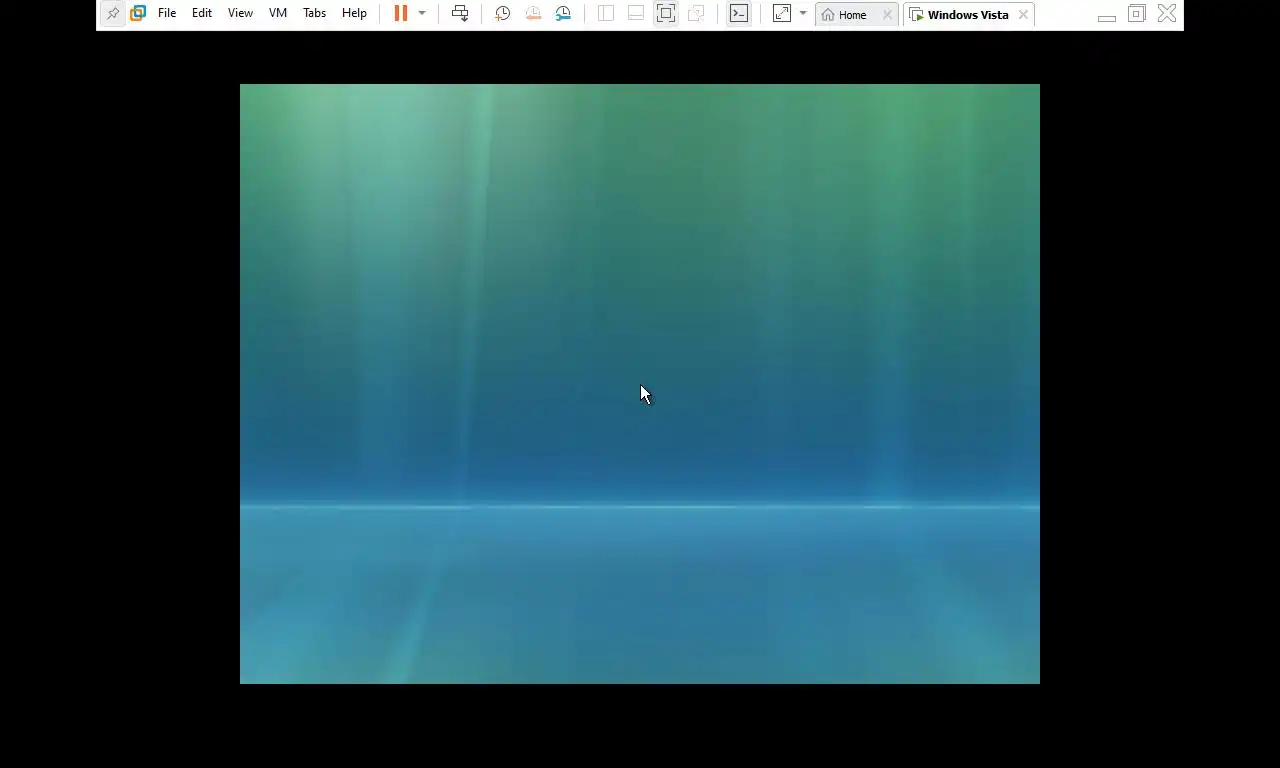Click the VMware Workstation logo icon
1280x768 pixels.
138,14
